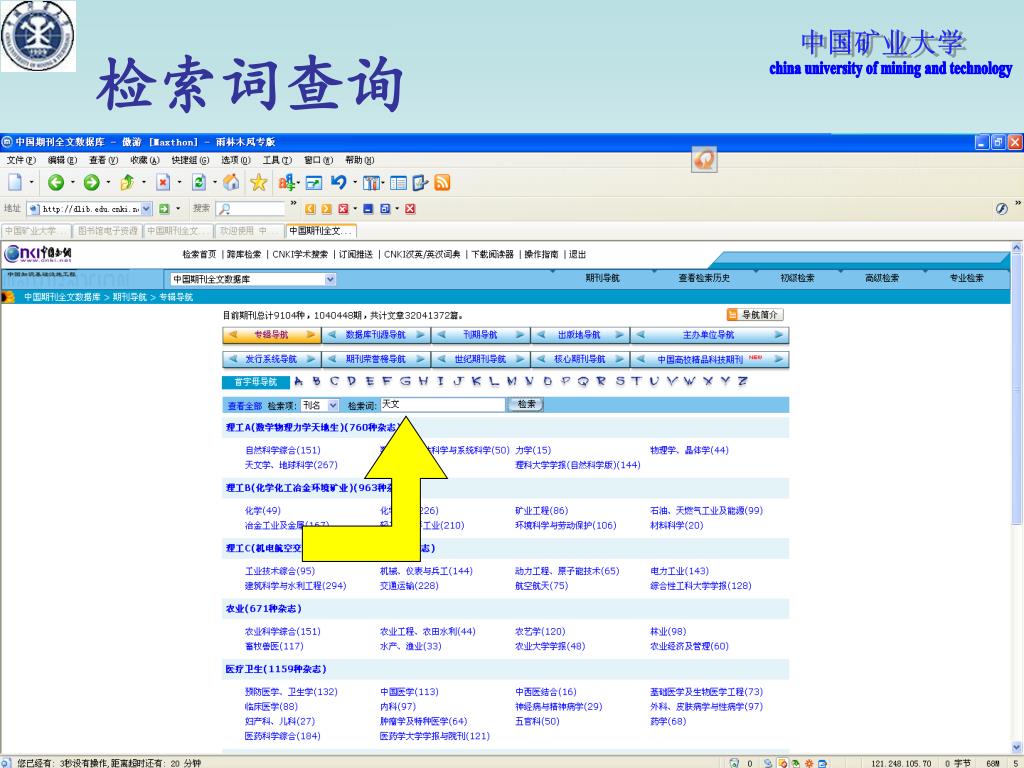The height and width of the screenshot is (768, 1024).
Task: Click the green Back arrow in the browser toolbar
Action: click(56, 183)
